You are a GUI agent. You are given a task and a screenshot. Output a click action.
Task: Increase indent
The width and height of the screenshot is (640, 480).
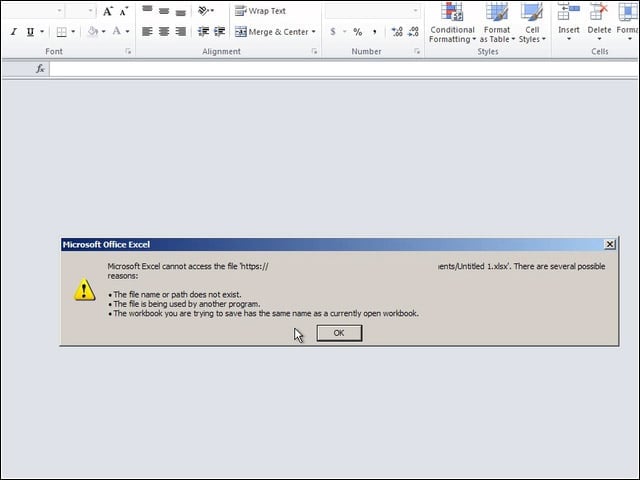point(220,32)
